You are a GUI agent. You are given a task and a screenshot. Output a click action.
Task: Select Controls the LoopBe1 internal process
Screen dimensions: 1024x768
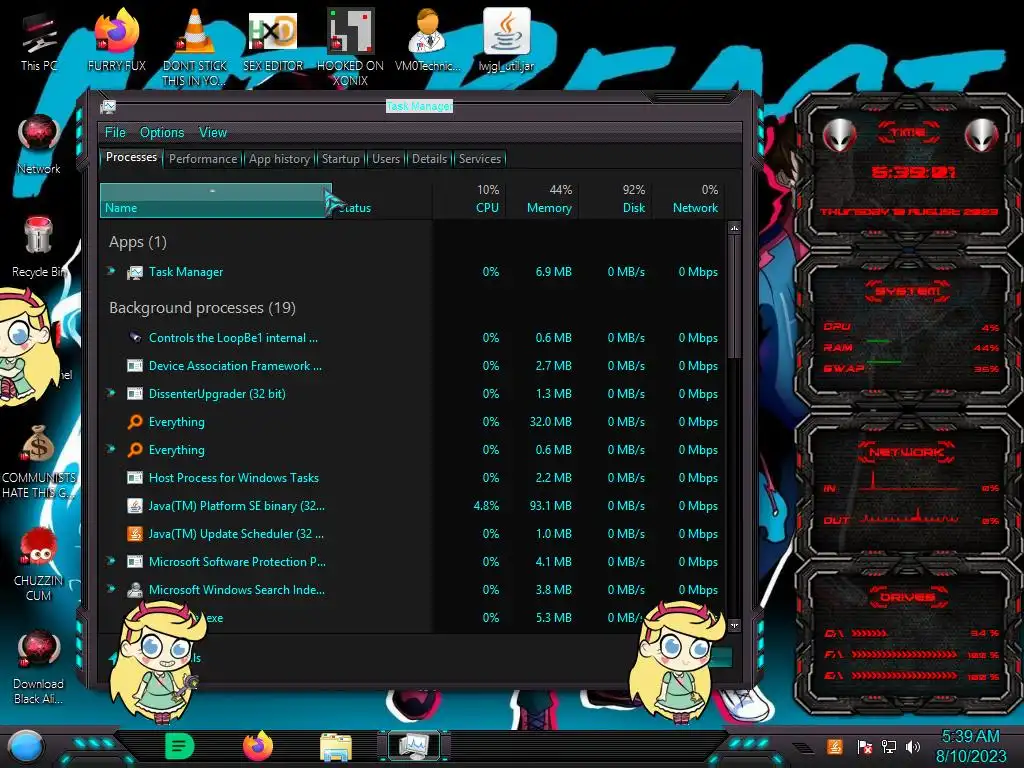(413, 338)
